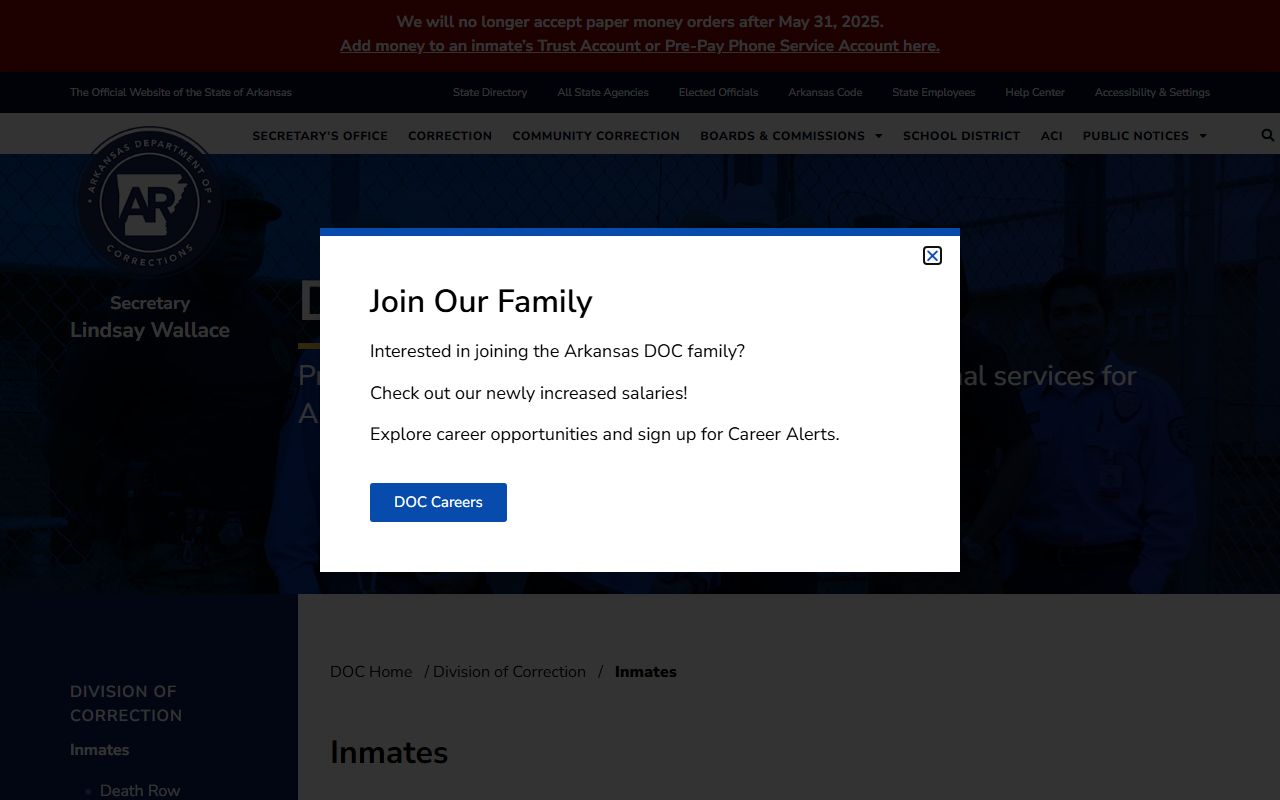Open Accessibility & Settings link
The image size is (1280, 800).
1152,92
